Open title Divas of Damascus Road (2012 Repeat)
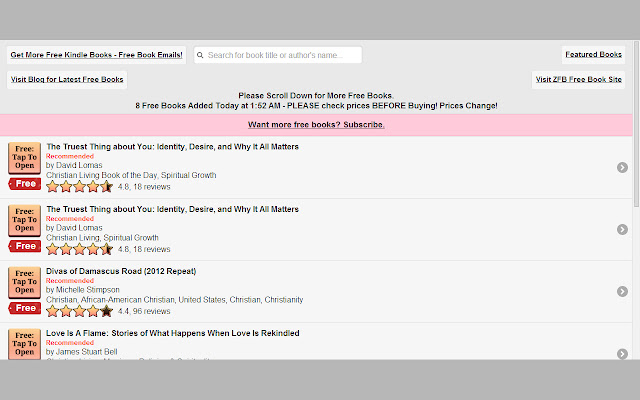The width and height of the screenshot is (640, 400). pos(121,271)
